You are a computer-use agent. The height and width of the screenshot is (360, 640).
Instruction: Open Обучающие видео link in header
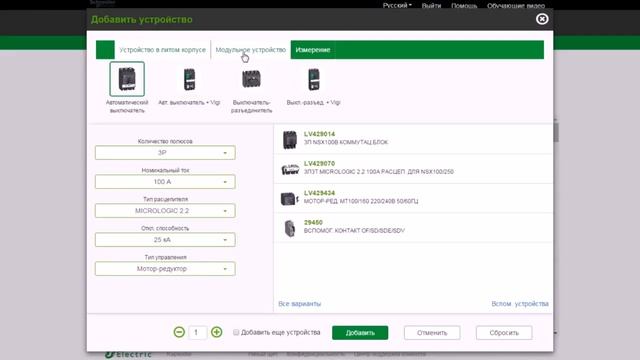tap(516, 5)
